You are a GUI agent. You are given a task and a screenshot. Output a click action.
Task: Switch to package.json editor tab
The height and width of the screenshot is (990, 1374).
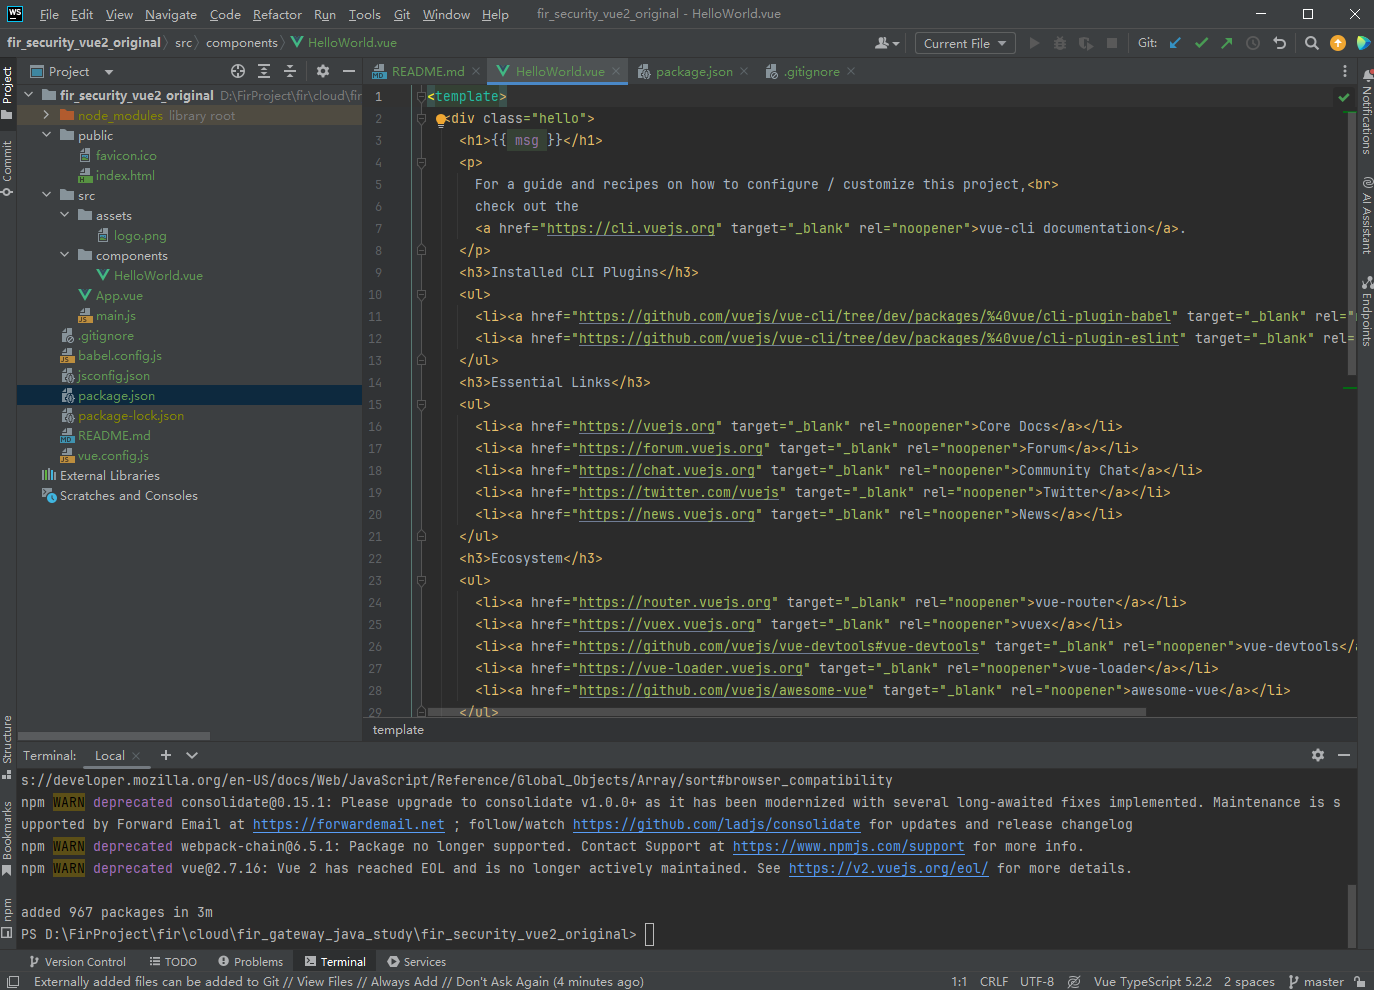tap(694, 71)
